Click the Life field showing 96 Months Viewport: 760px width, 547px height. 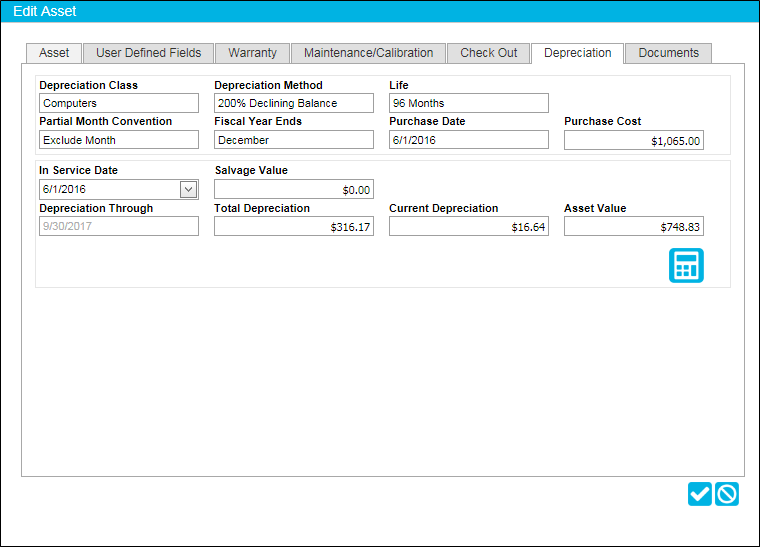(469, 103)
